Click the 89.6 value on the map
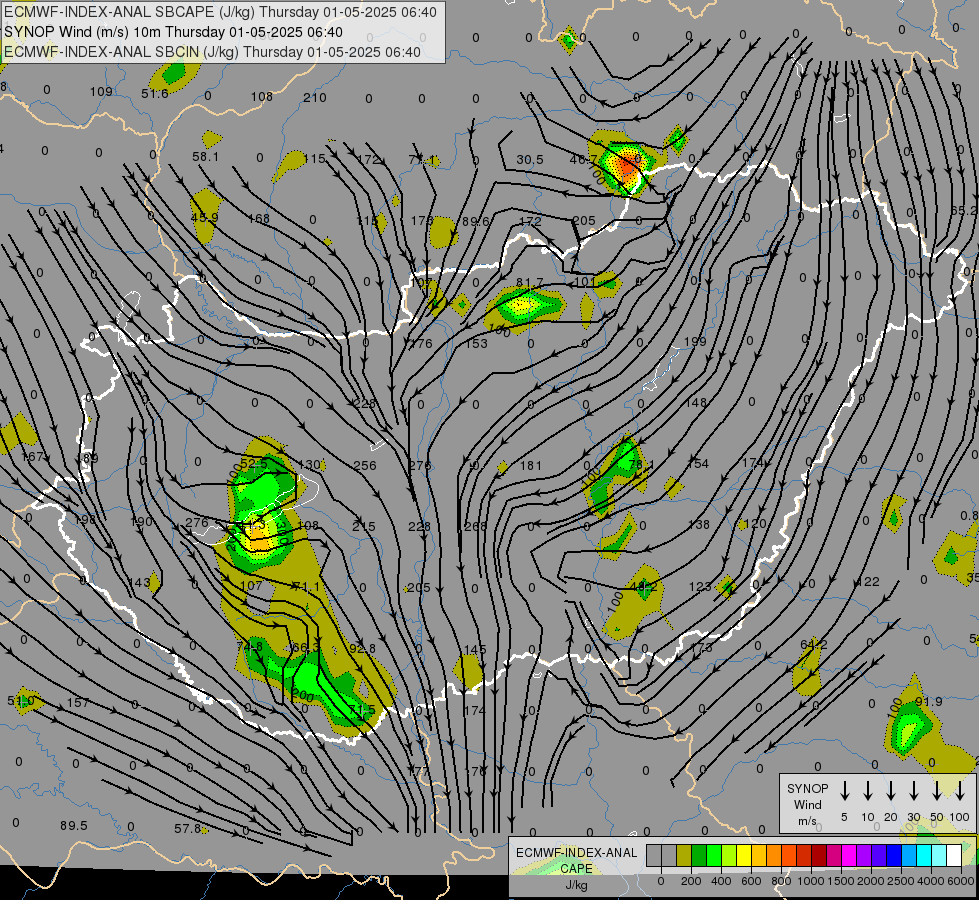 [x=476, y=221]
